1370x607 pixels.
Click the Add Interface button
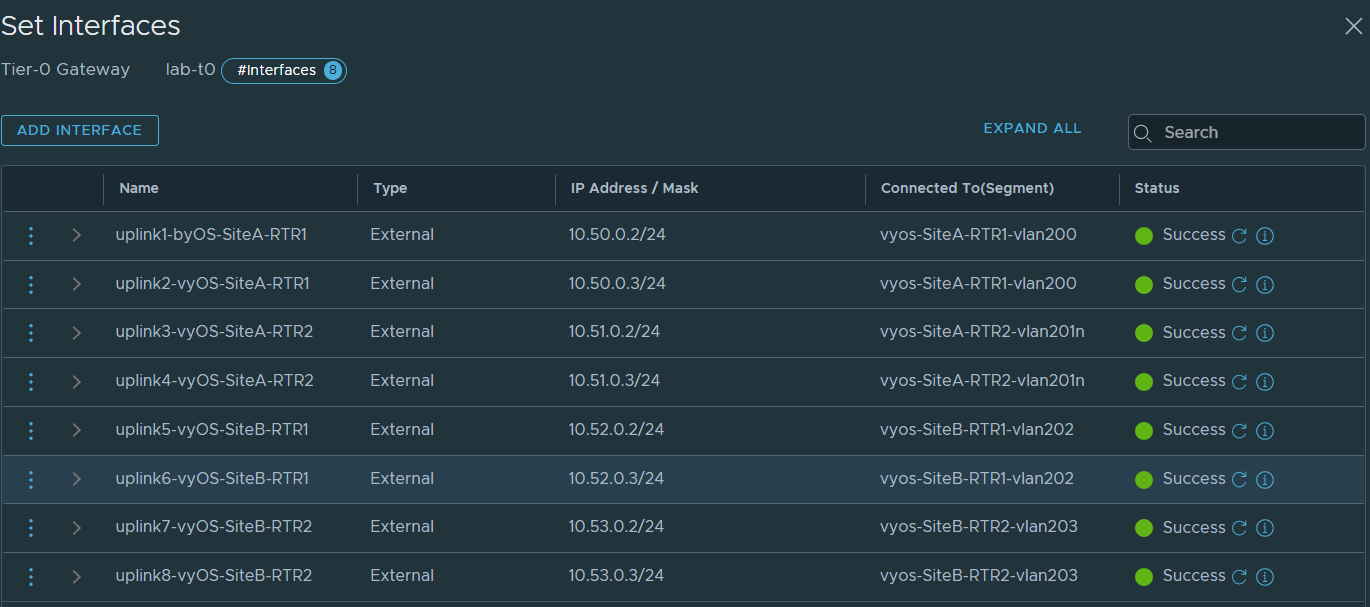tap(80, 130)
